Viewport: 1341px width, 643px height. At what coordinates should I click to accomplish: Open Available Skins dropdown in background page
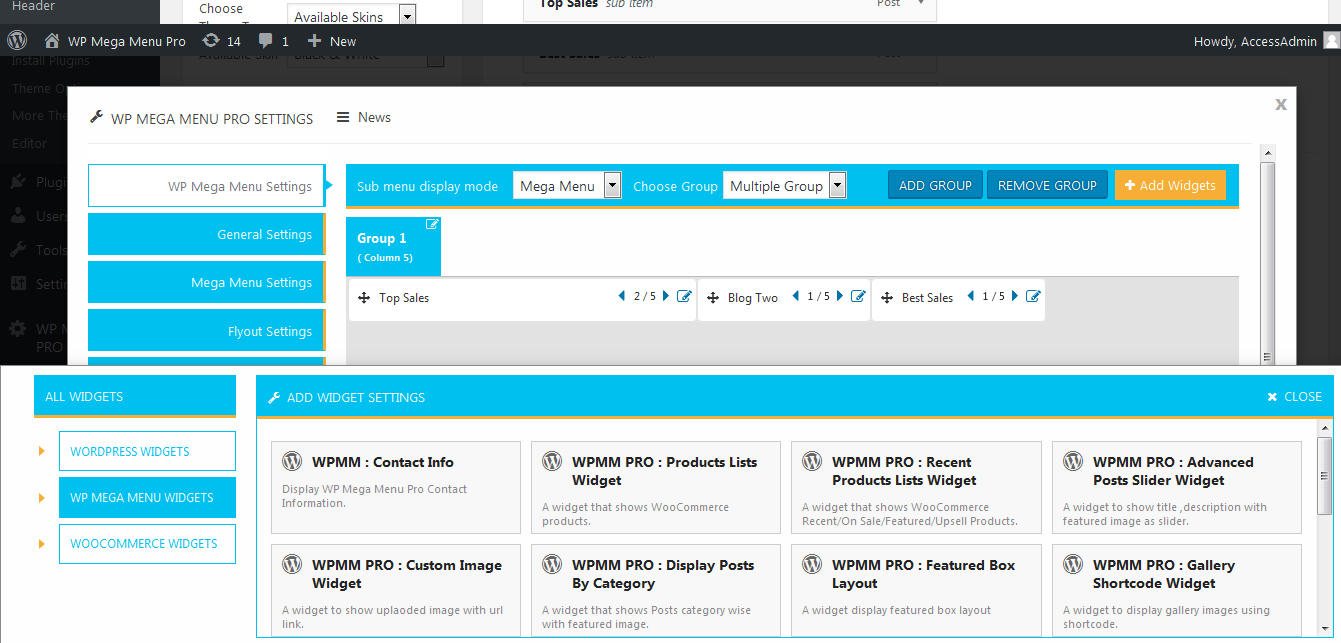pyautogui.click(x=351, y=16)
